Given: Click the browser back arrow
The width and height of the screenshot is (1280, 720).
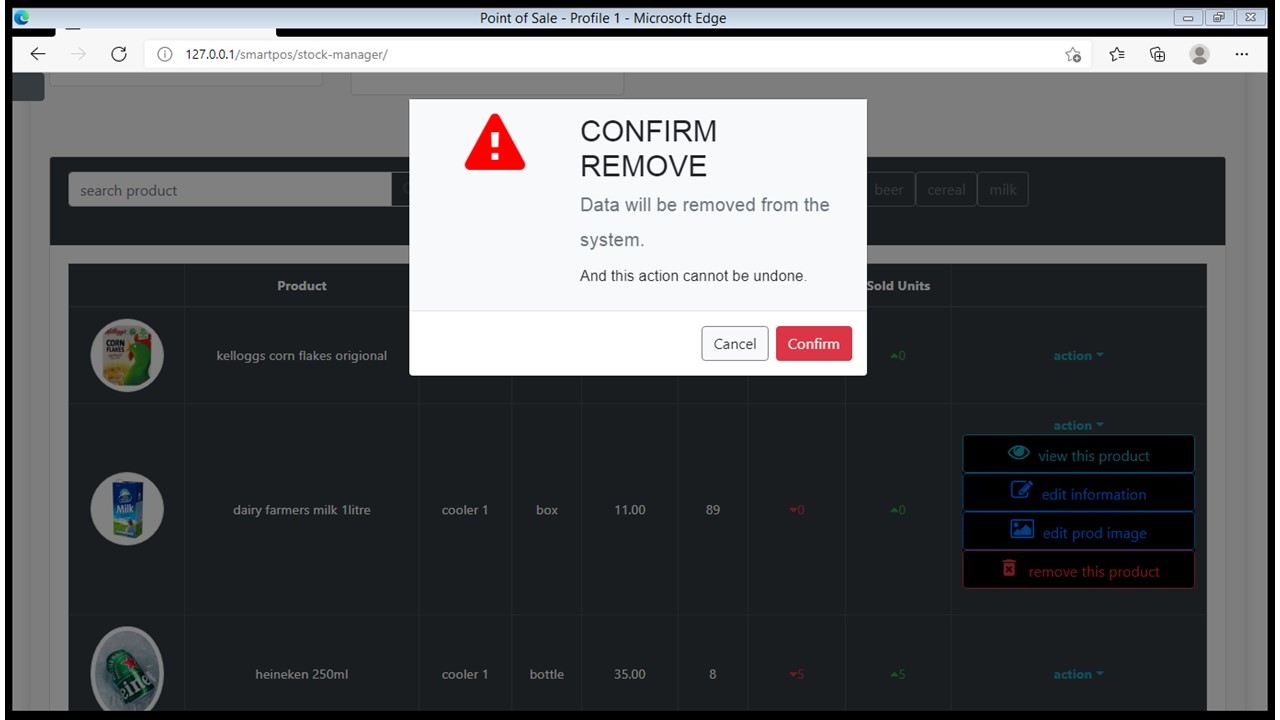Looking at the screenshot, I should tap(38, 54).
